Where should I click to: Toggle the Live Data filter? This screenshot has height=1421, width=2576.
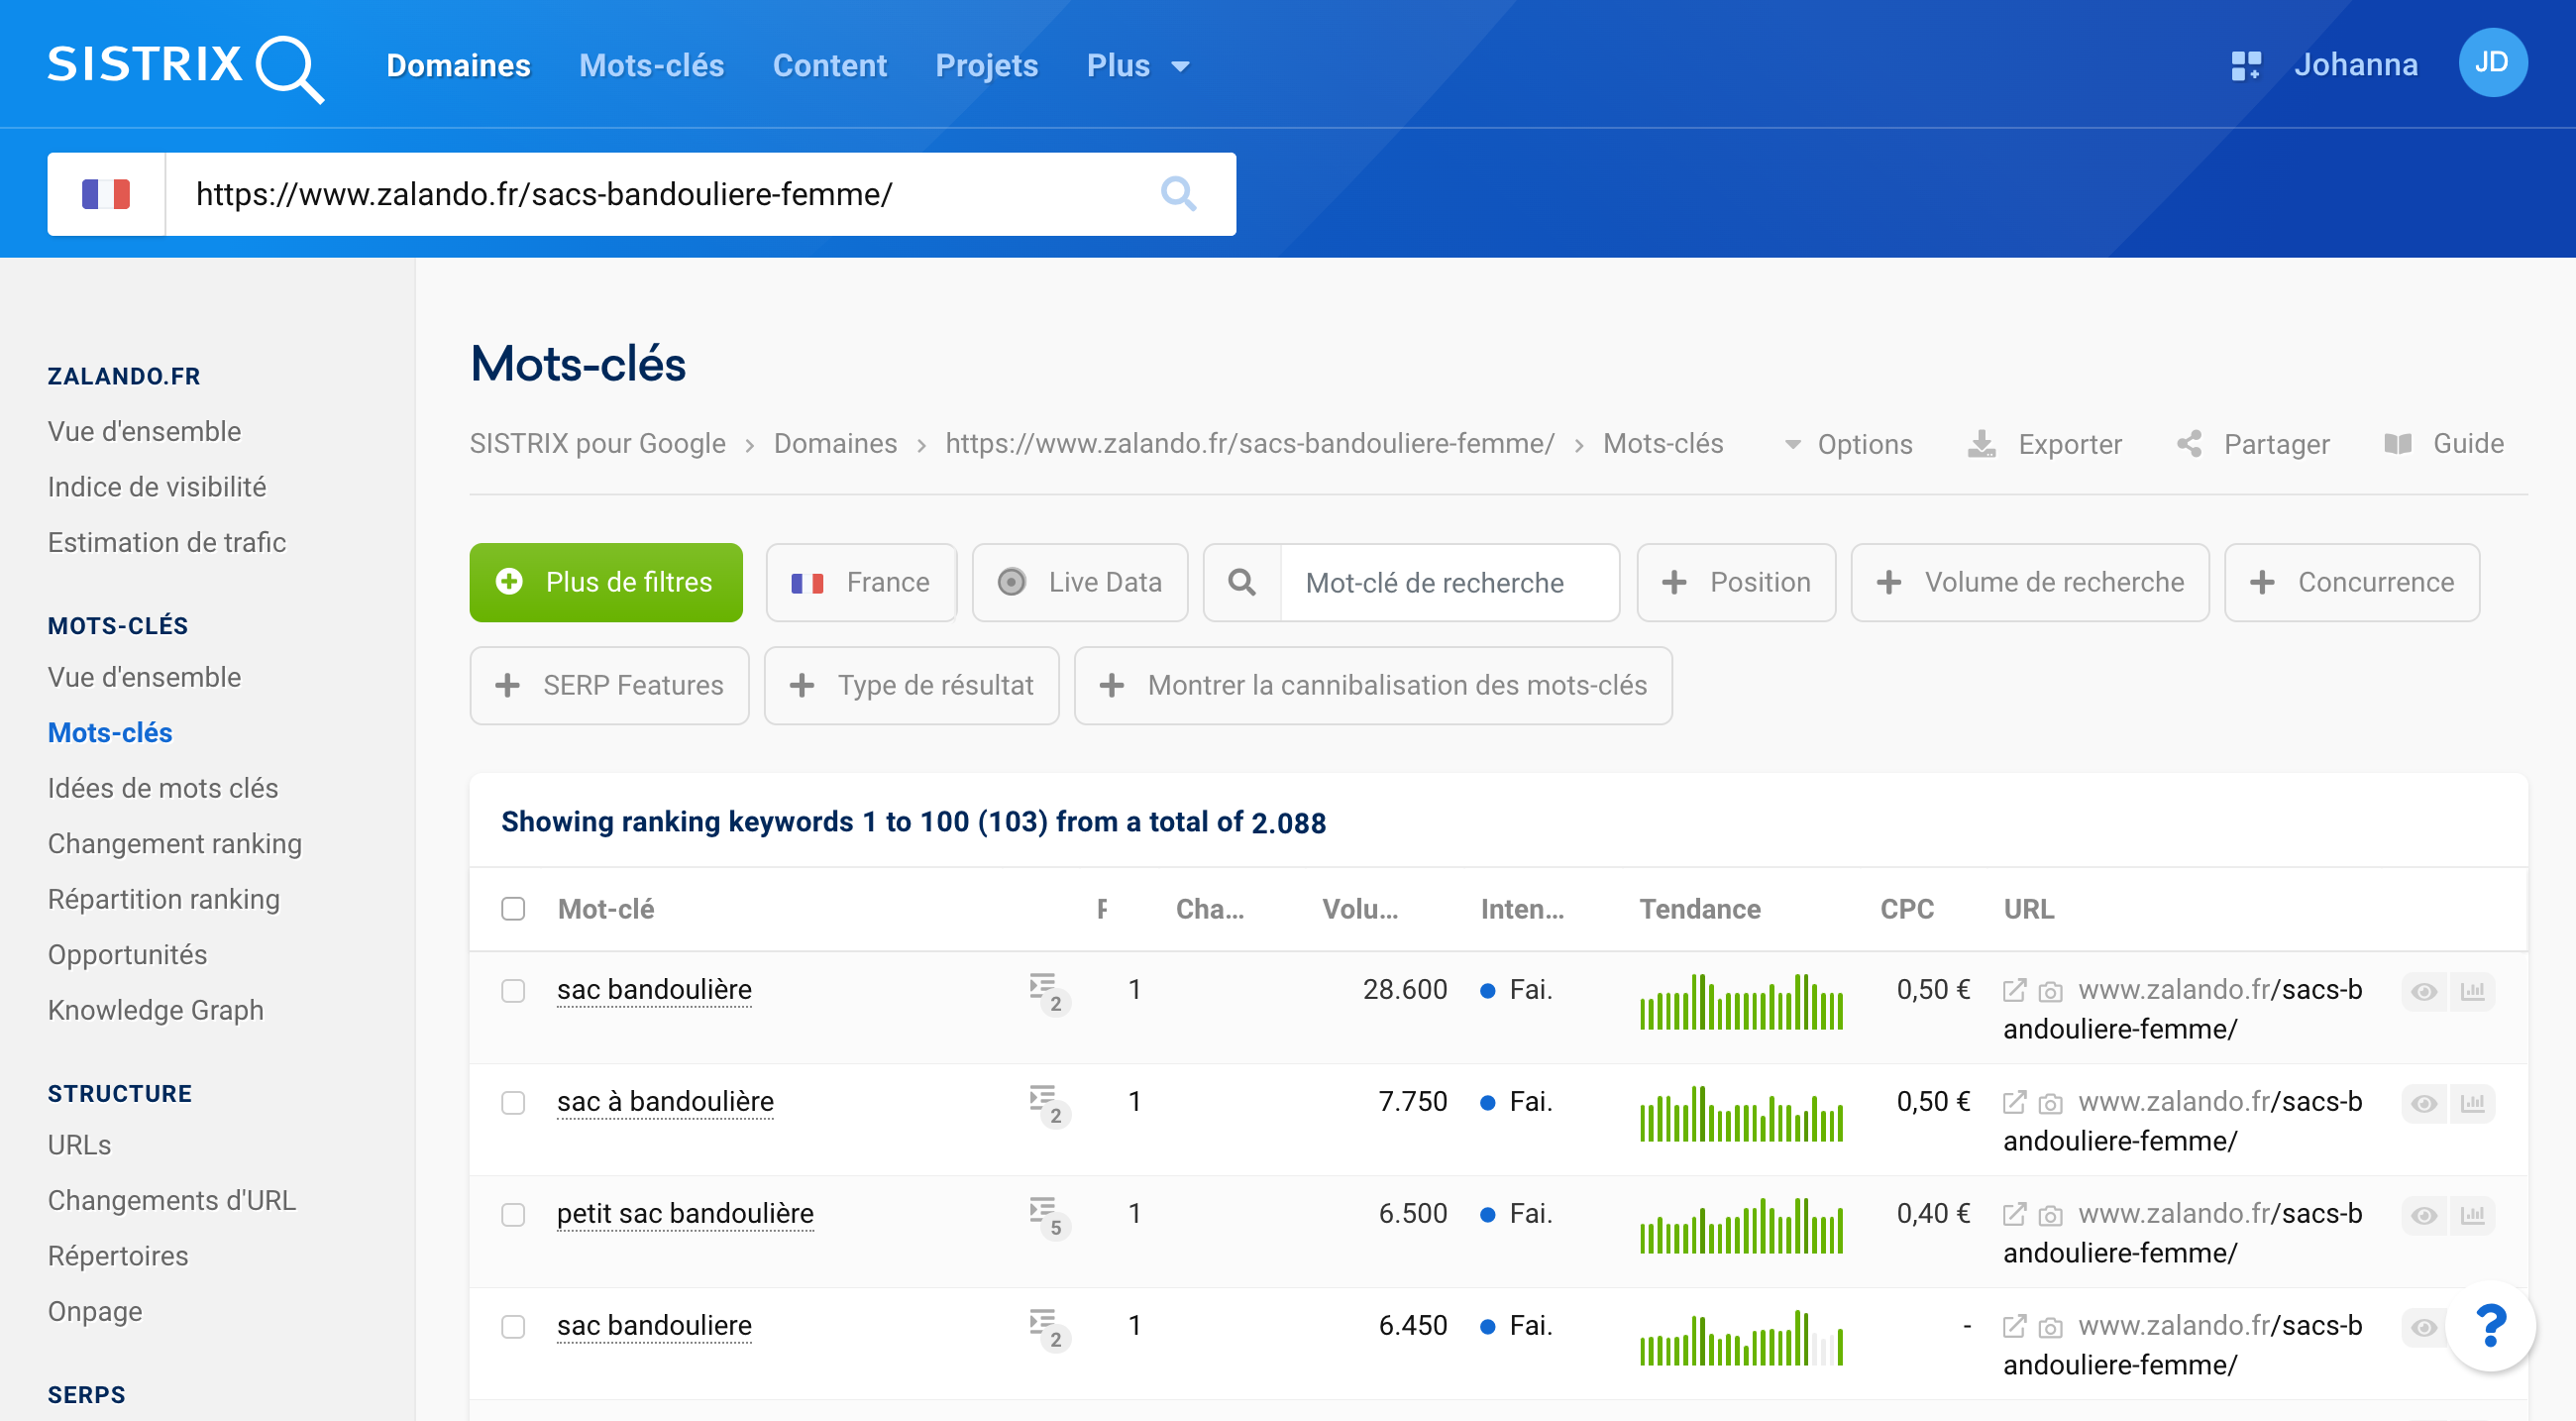1080,582
